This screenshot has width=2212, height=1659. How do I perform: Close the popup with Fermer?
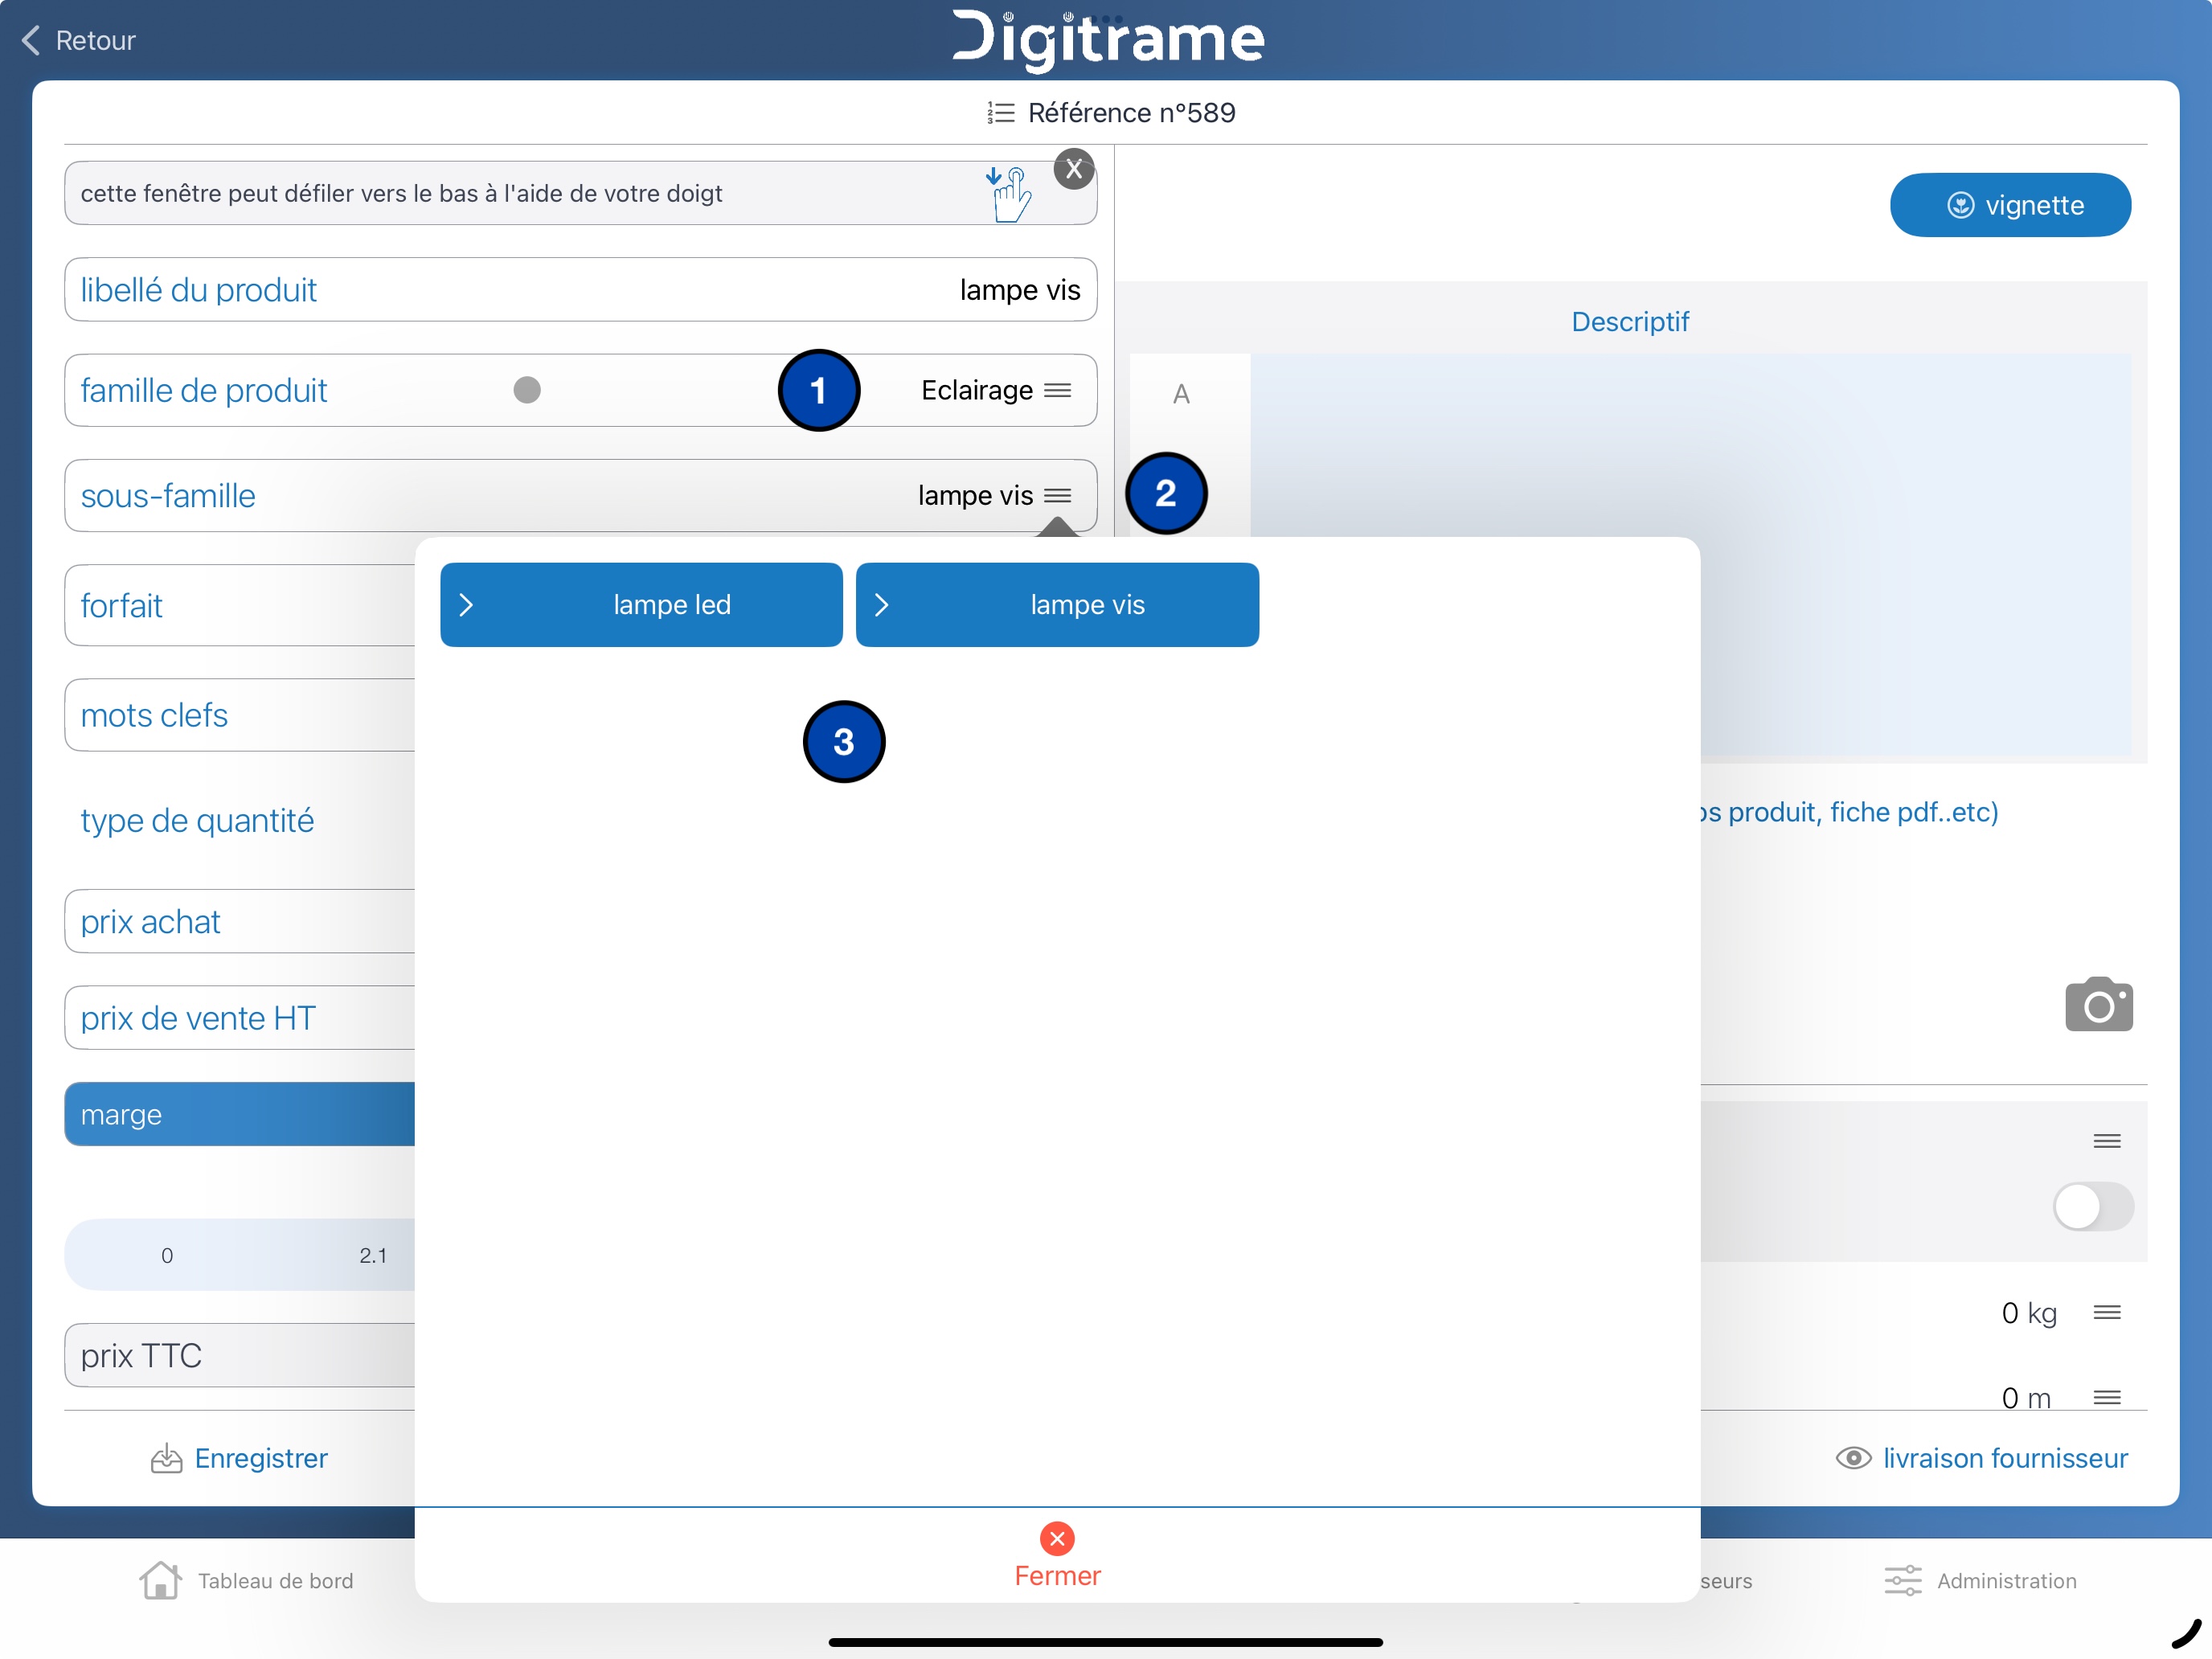pyautogui.click(x=1057, y=1555)
